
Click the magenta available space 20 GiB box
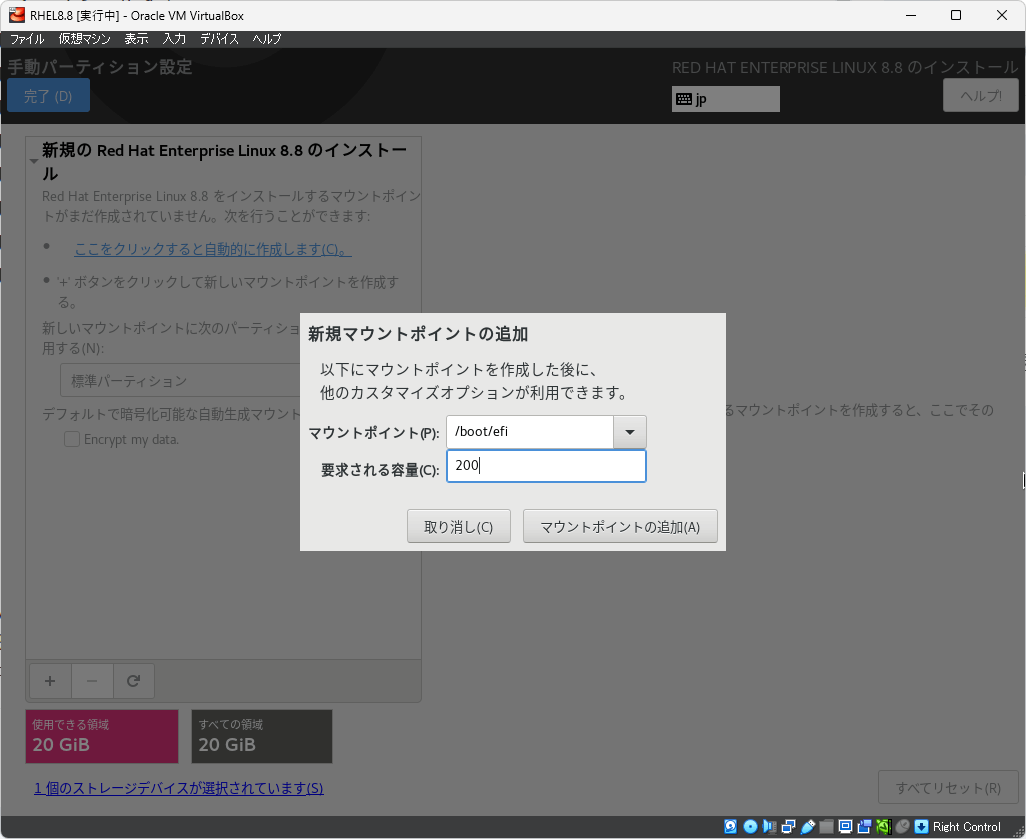pos(102,736)
